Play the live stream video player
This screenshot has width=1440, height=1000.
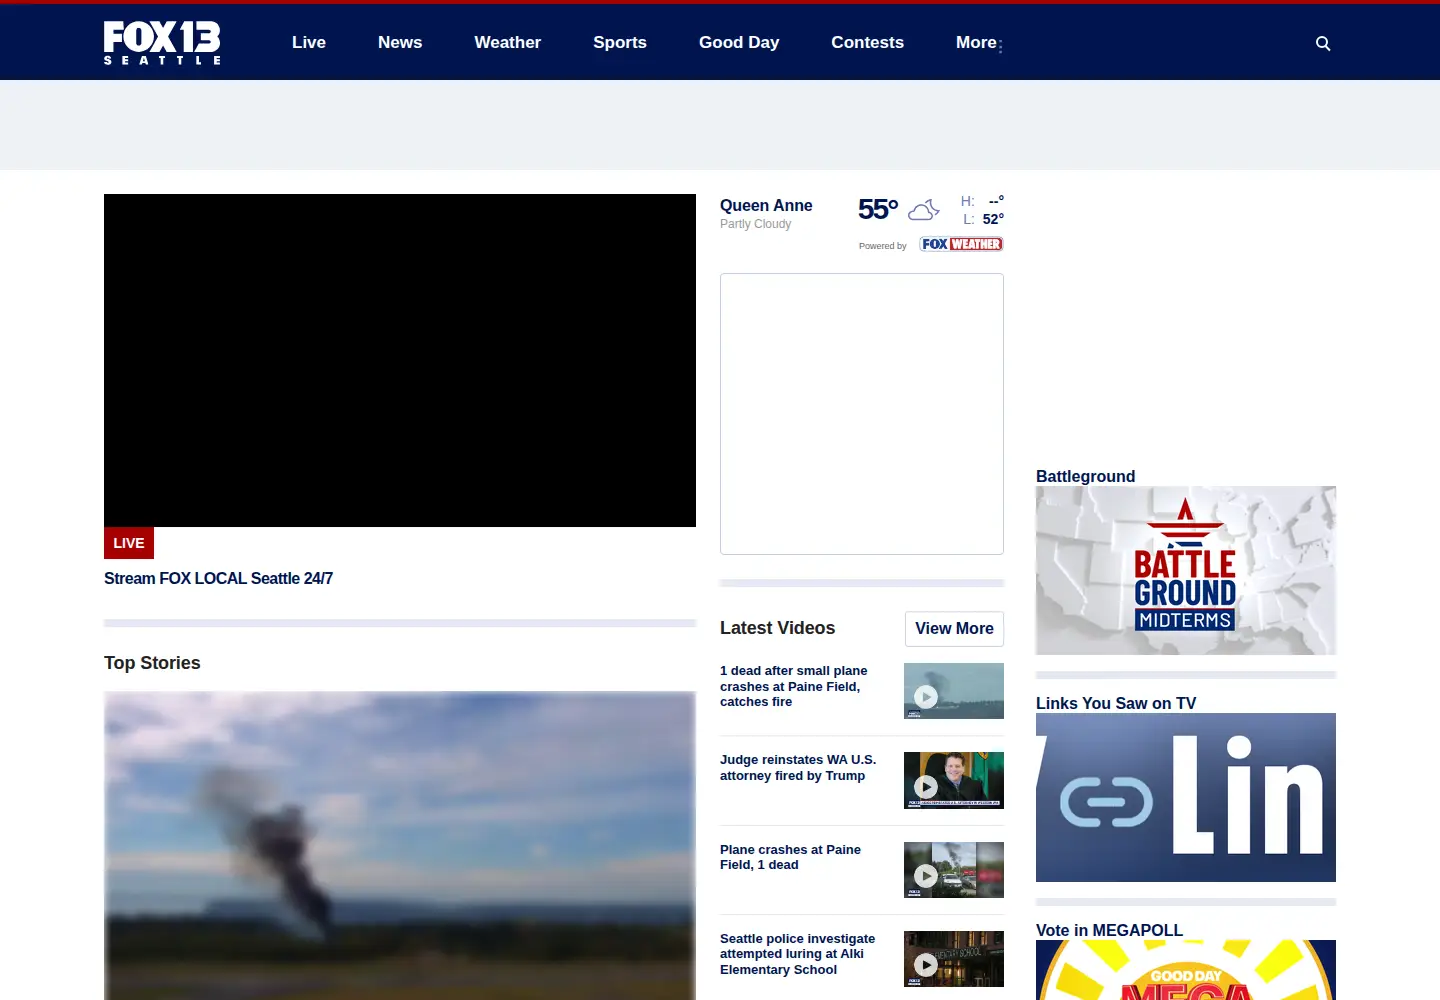click(400, 360)
